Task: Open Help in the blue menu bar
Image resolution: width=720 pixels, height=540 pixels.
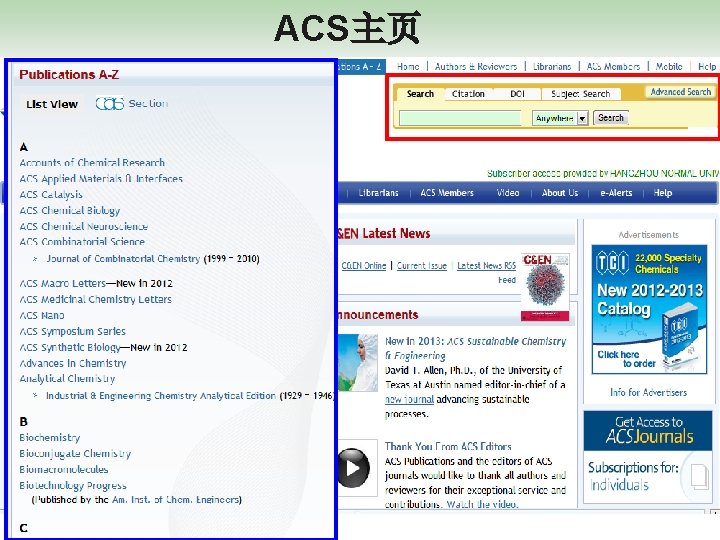Action: tap(663, 193)
